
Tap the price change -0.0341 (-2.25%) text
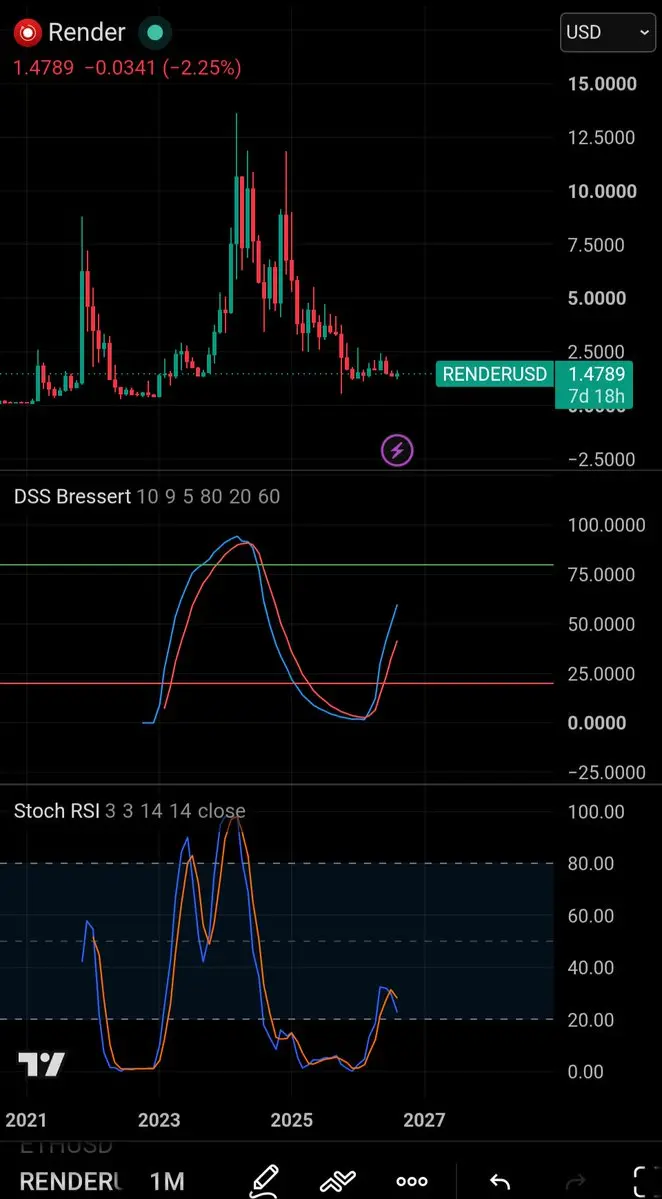coord(163,68)
